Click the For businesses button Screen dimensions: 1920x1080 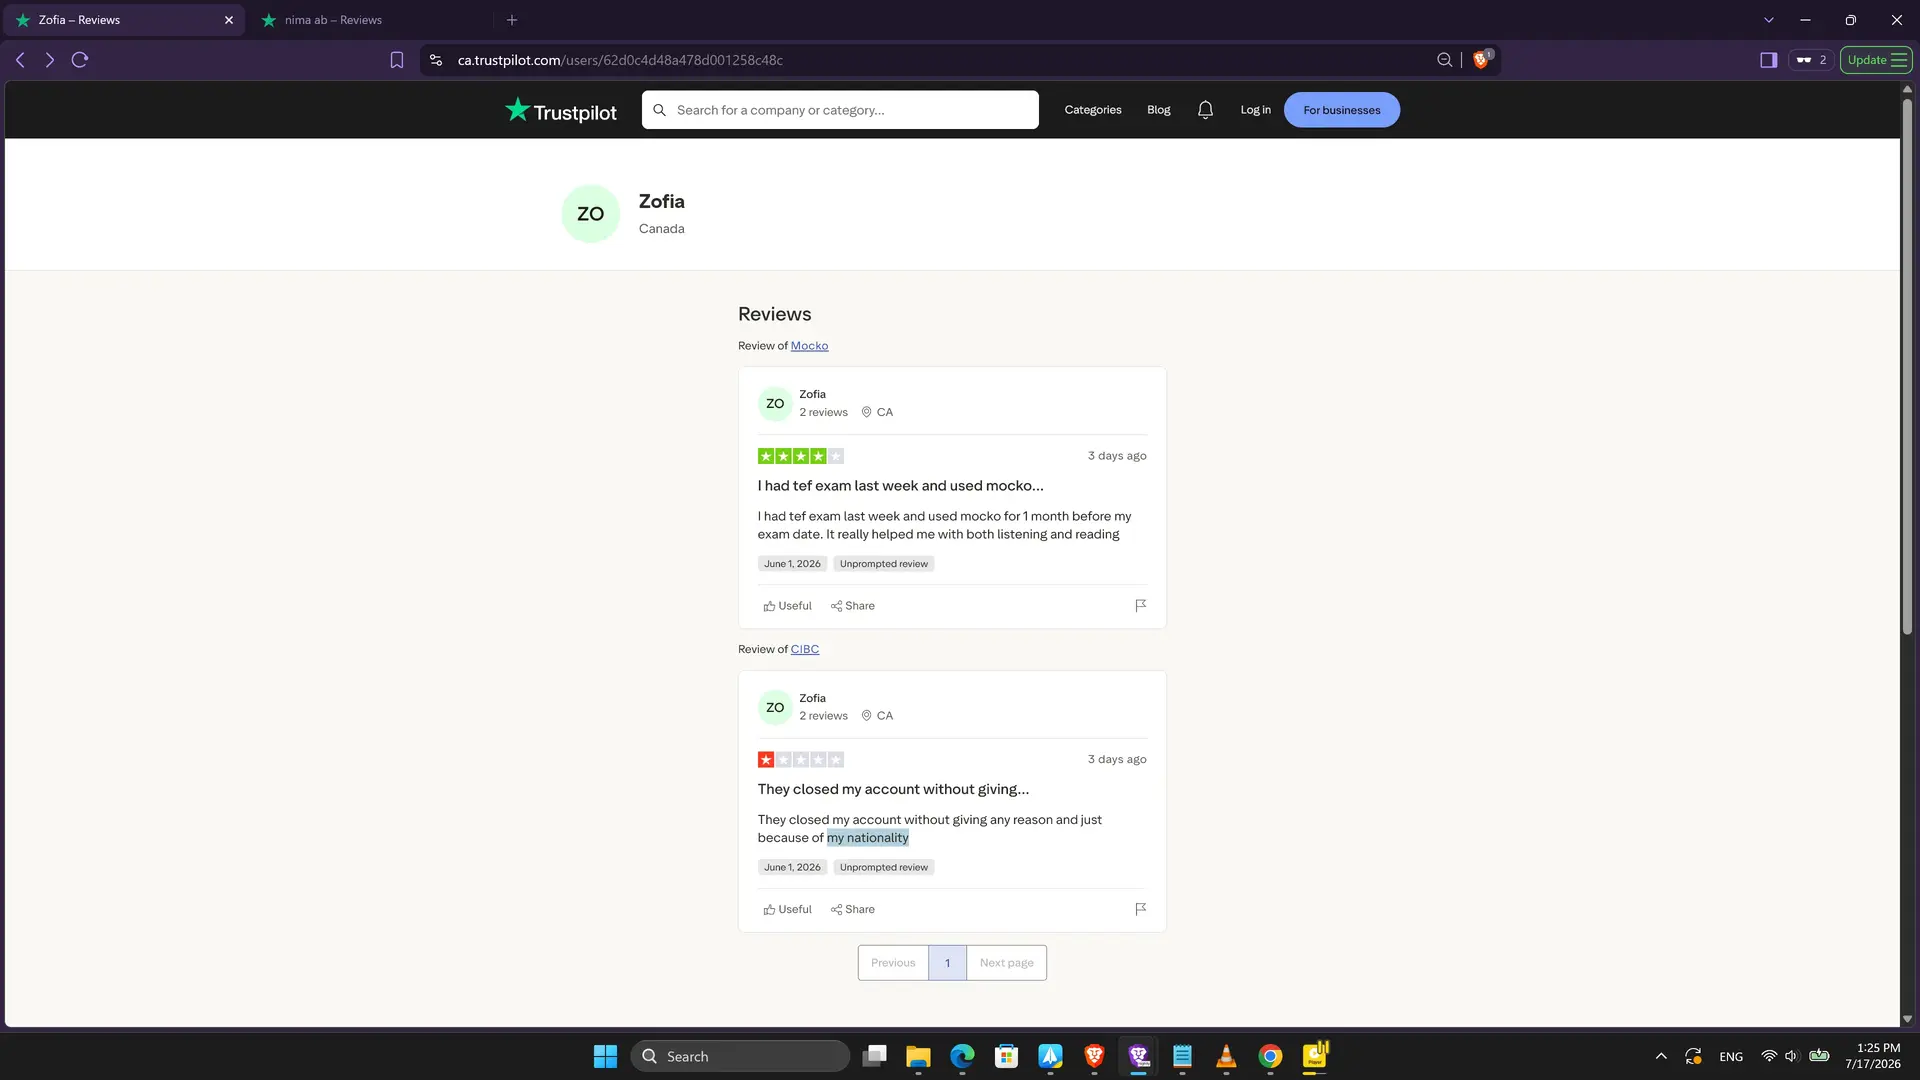(1341, 110)
